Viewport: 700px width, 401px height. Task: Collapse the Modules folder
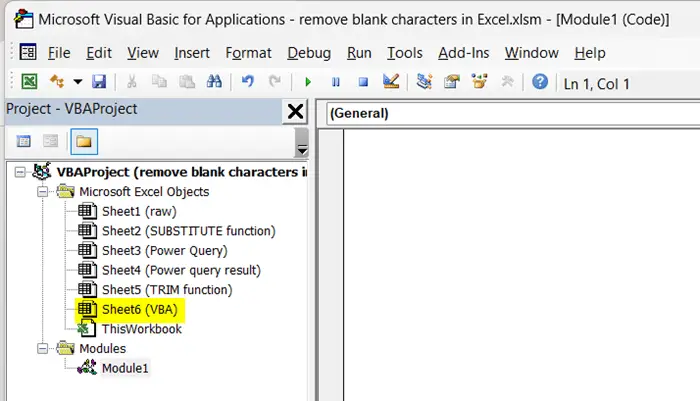click(x=42, y=348)
